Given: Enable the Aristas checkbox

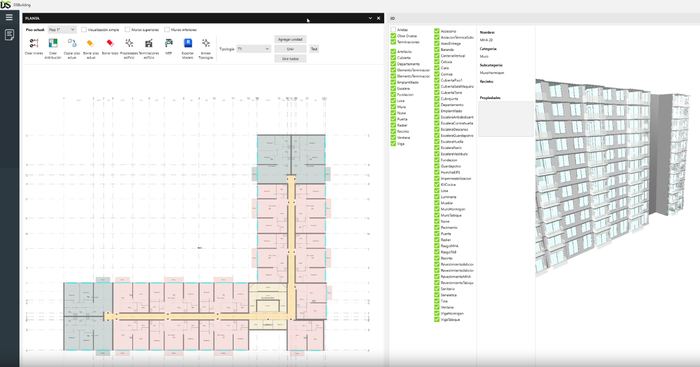Looking at the screenshot, I should pos(393,29).
